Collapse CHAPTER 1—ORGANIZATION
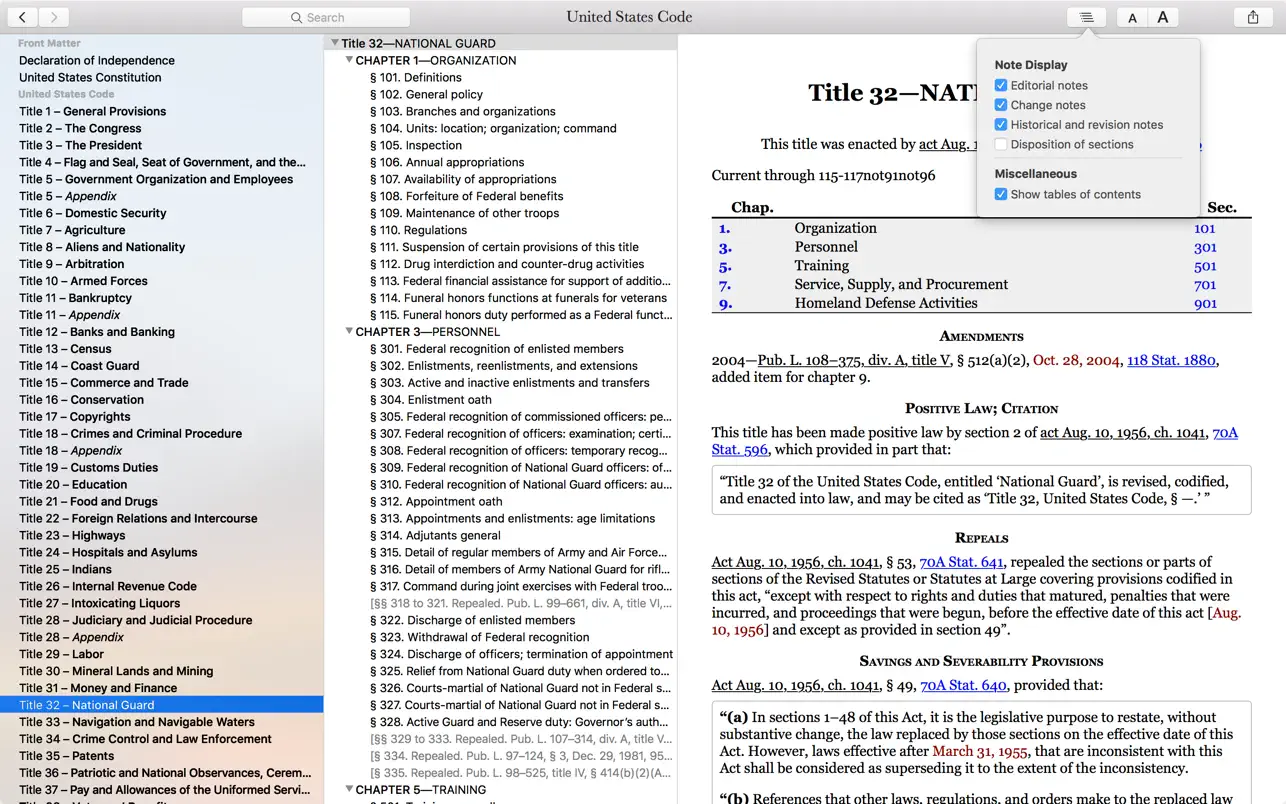This screenshot has height=804, width=1286. [348, 60]
